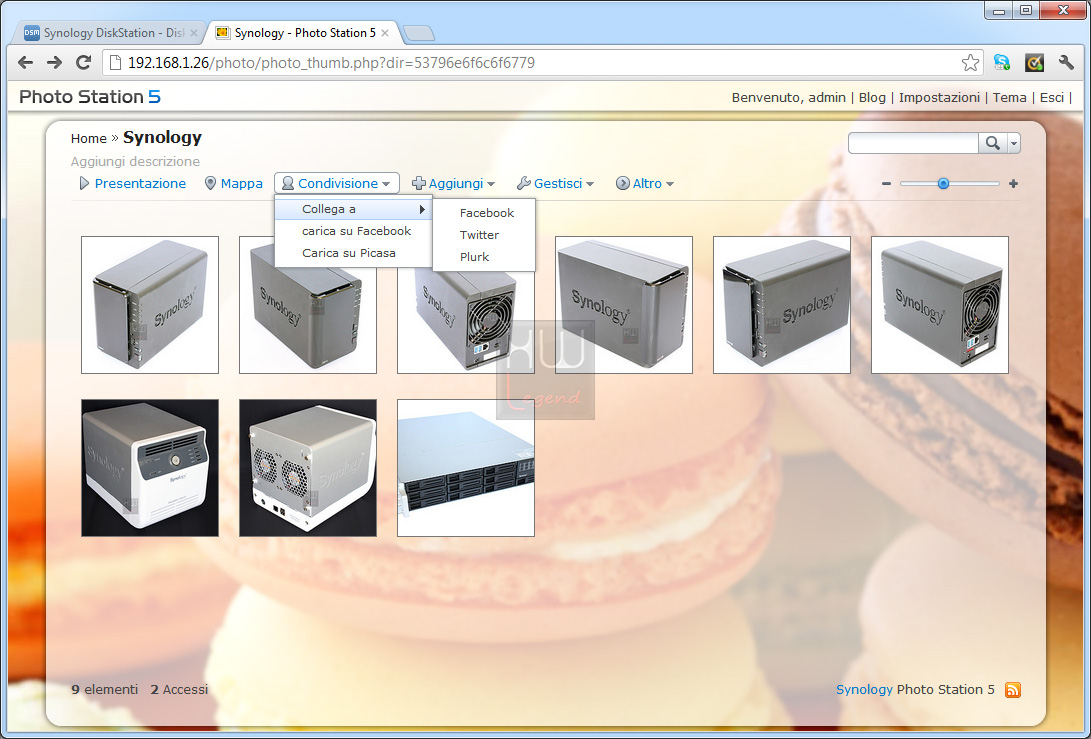Screen dimensions: 1091x739
Task: Select the Synology - Photo Station 5 tab
Action: click(303, 33)
